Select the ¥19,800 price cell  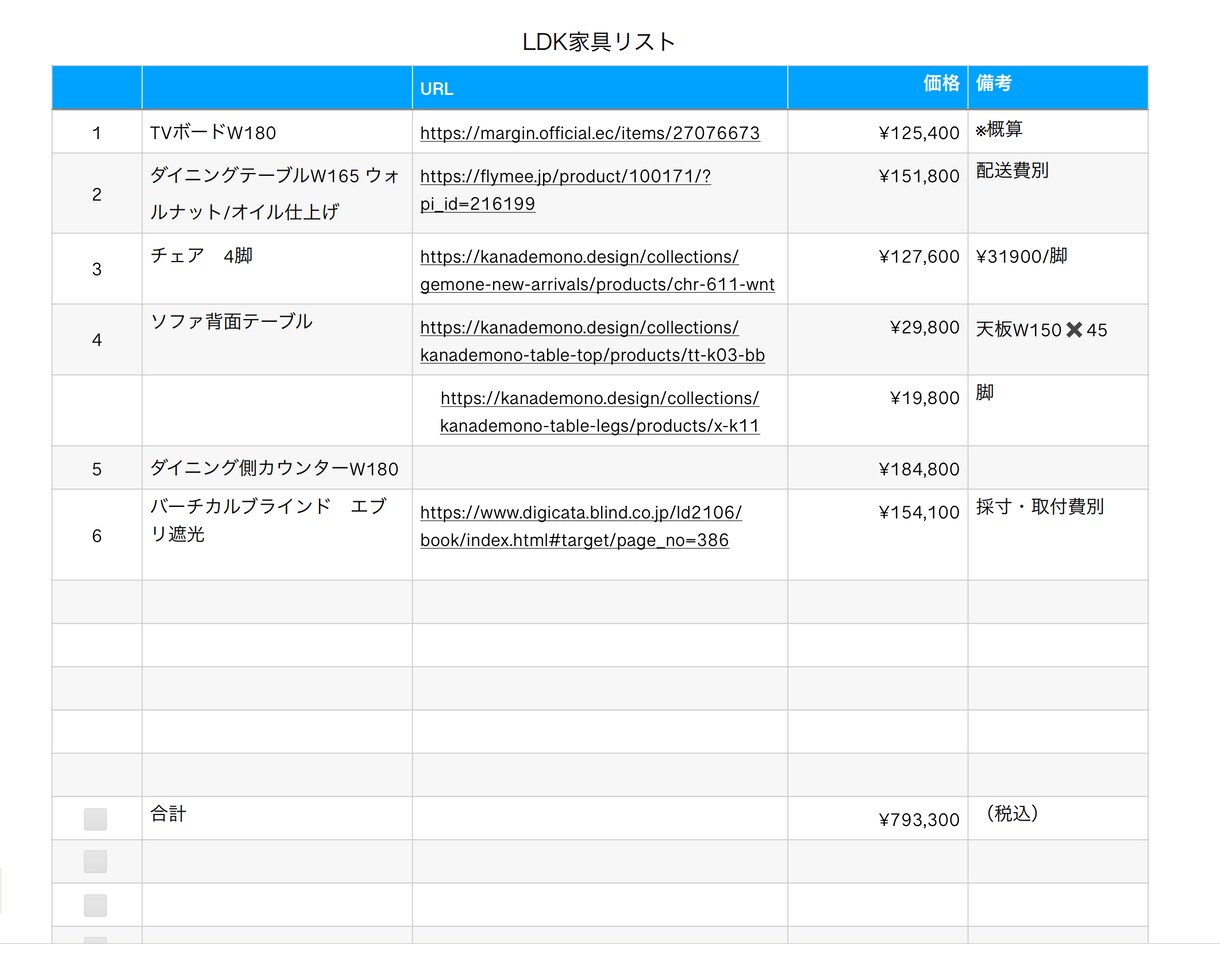point(878,411)
